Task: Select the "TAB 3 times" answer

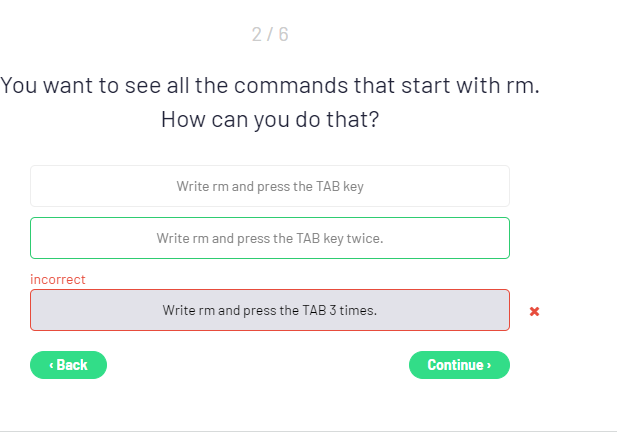Action: click(x=270, y=310)
